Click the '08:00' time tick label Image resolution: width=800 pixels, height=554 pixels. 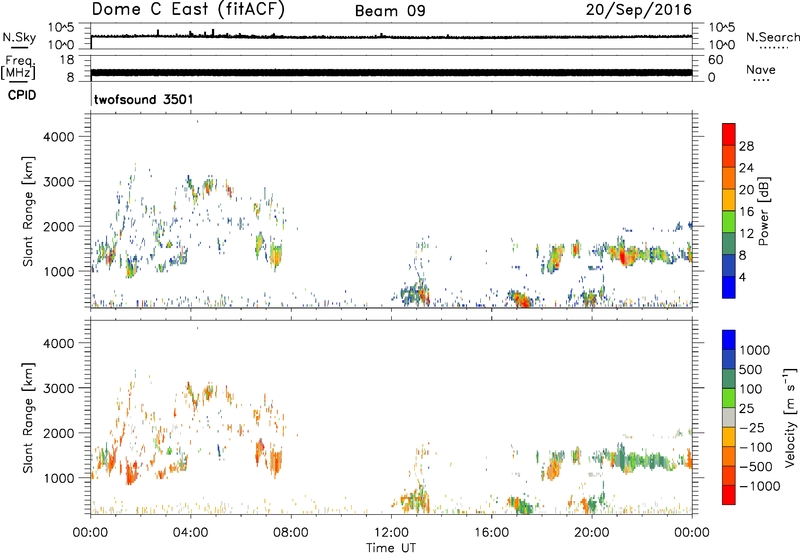pyautogui.click(x=291, y=533)
